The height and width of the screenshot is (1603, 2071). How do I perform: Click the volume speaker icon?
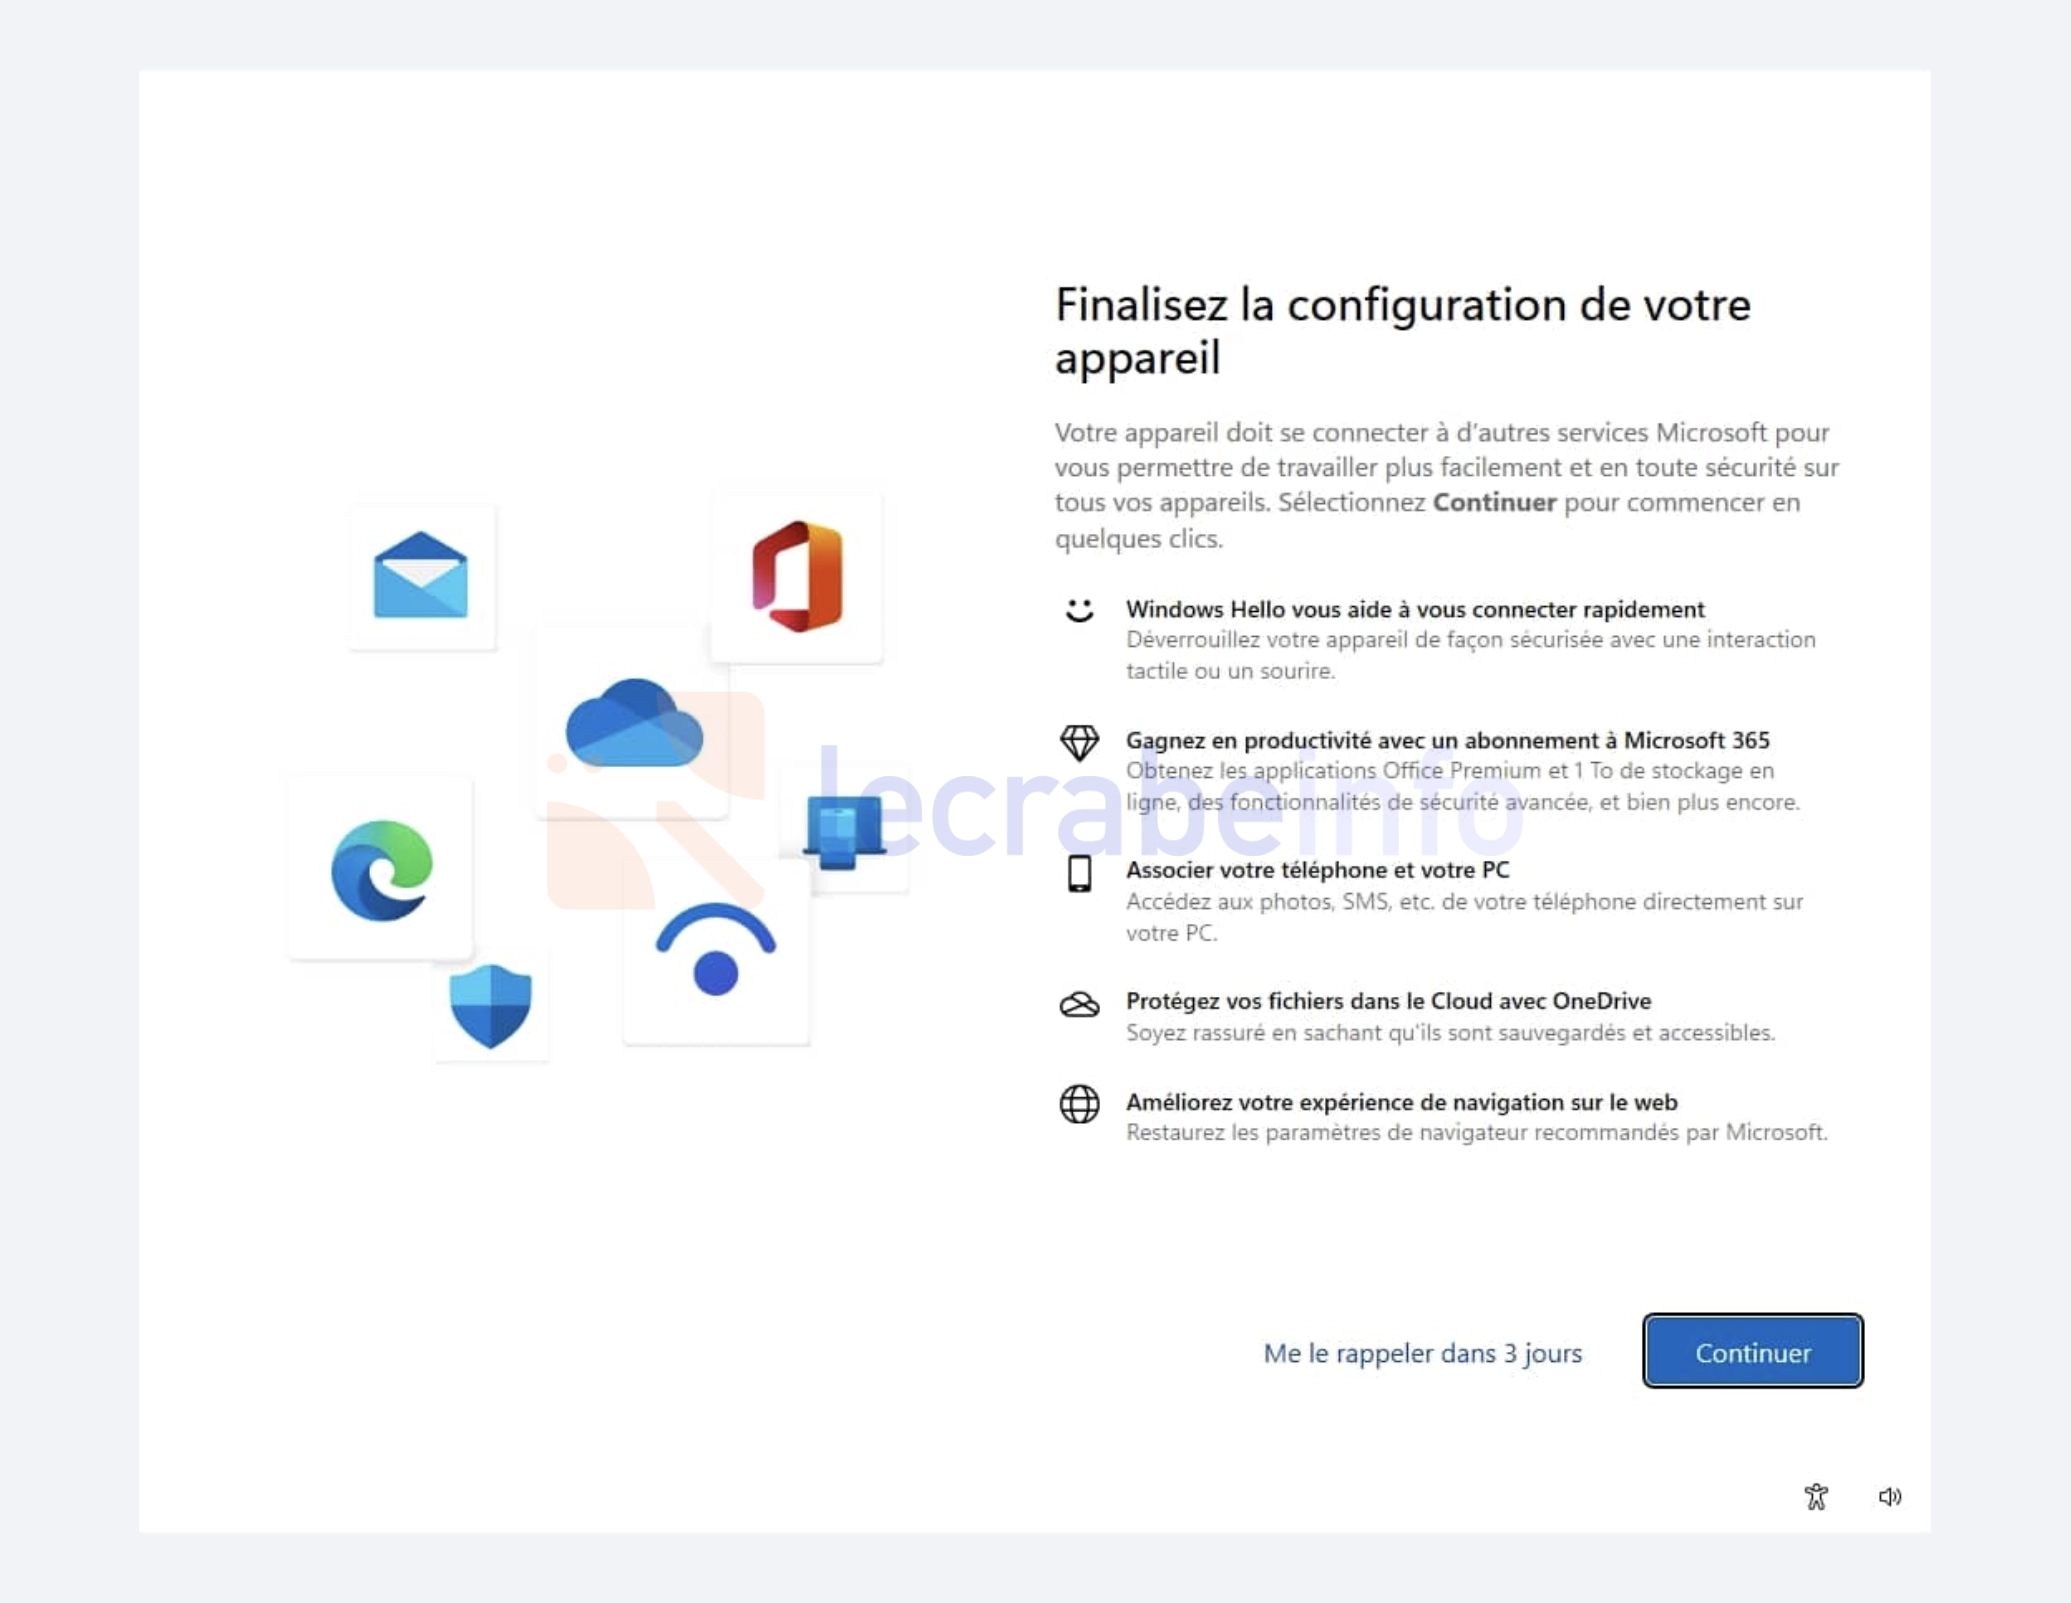tap(1889, 1496)
